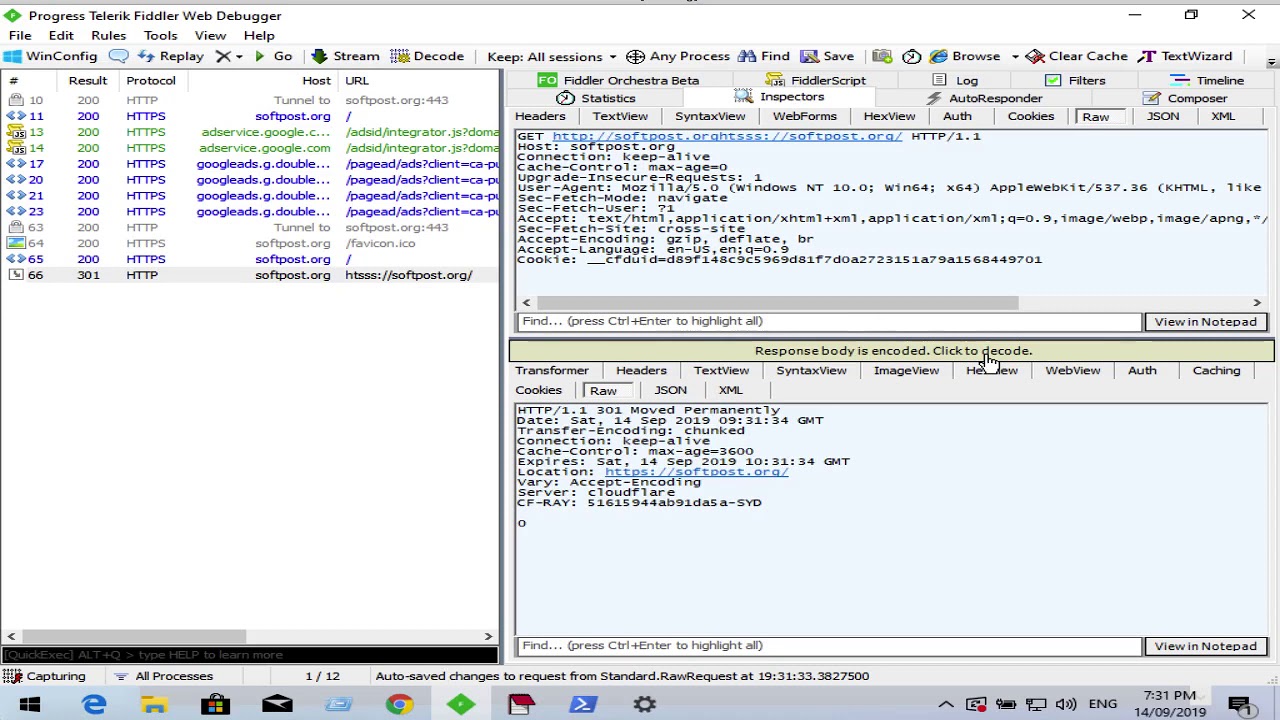Open the Rules menu
The image size is (1280, 720).
pos(108,35)
